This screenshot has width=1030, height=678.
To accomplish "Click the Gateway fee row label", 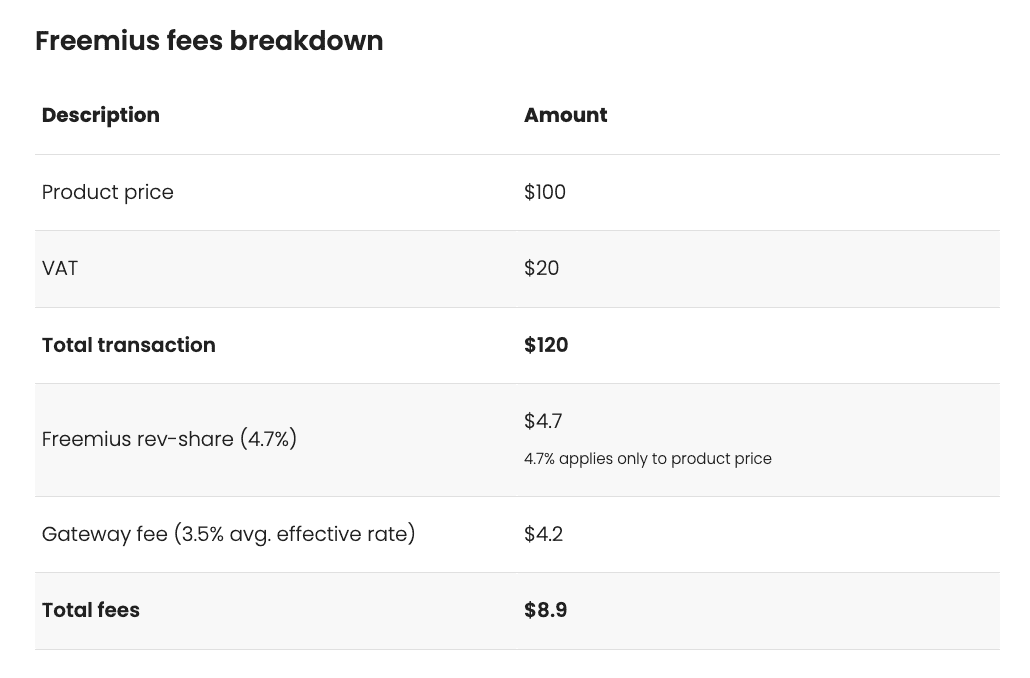I will tap(229, 534).
